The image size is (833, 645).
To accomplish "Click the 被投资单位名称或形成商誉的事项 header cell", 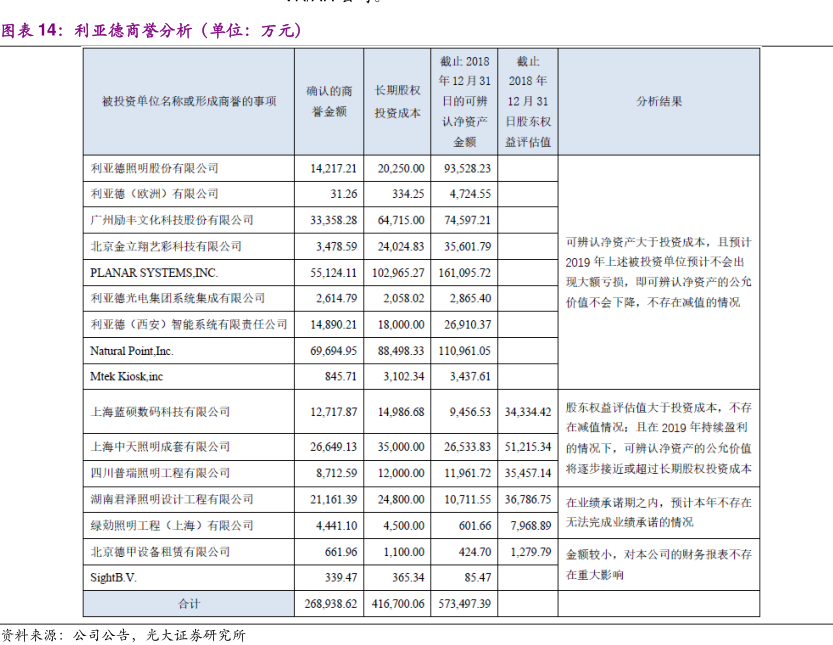I will coord(189,102).
